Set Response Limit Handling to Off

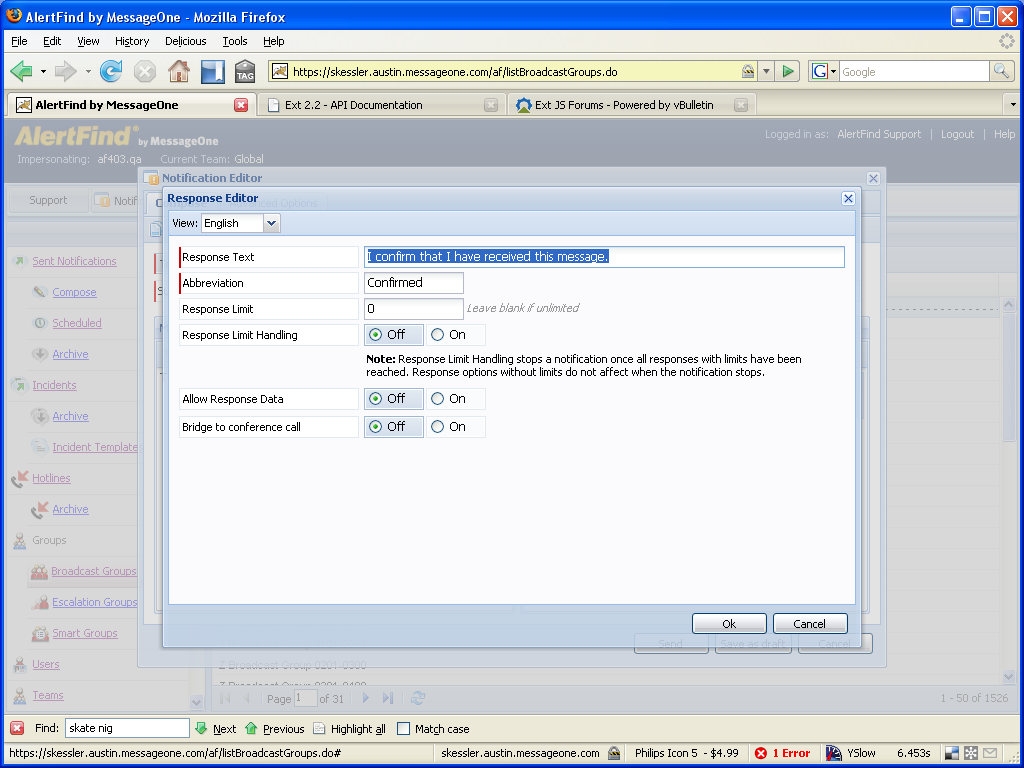[x=376, y=334]
